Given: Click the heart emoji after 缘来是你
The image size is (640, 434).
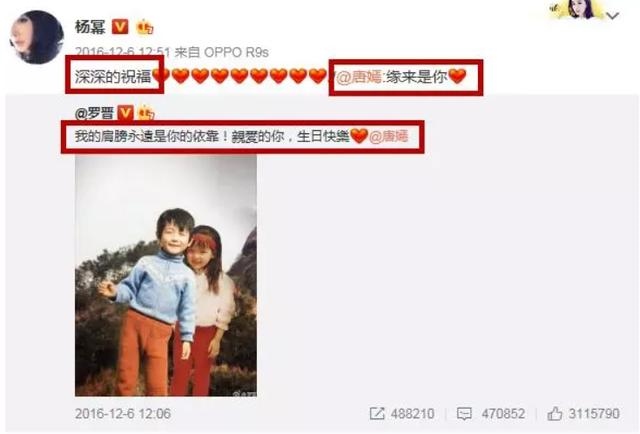Looking at the screenshot, I should coord(457,76).
